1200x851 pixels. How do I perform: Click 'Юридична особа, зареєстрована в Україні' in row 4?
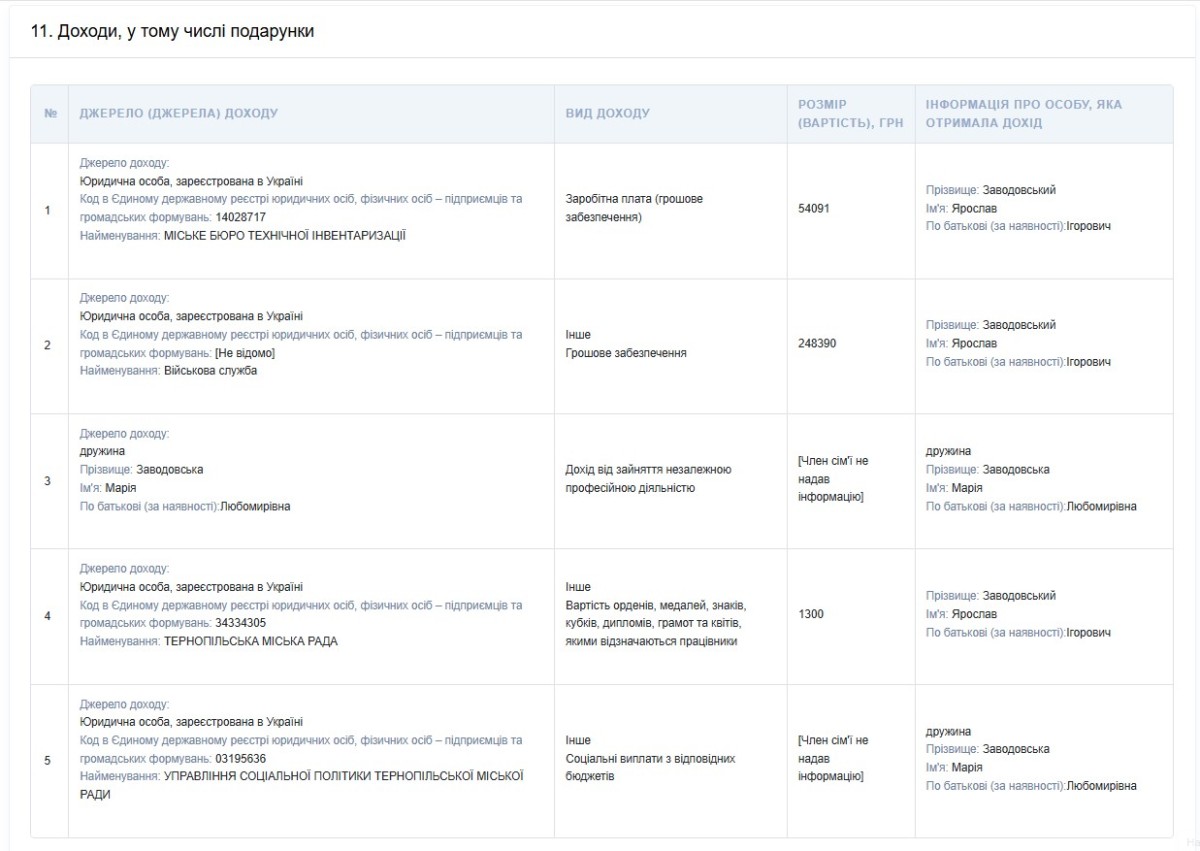[191, 587]
